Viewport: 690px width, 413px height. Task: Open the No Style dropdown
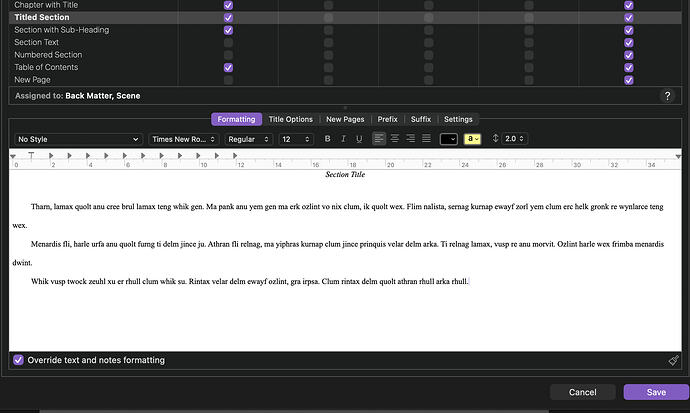coord(78,139)
